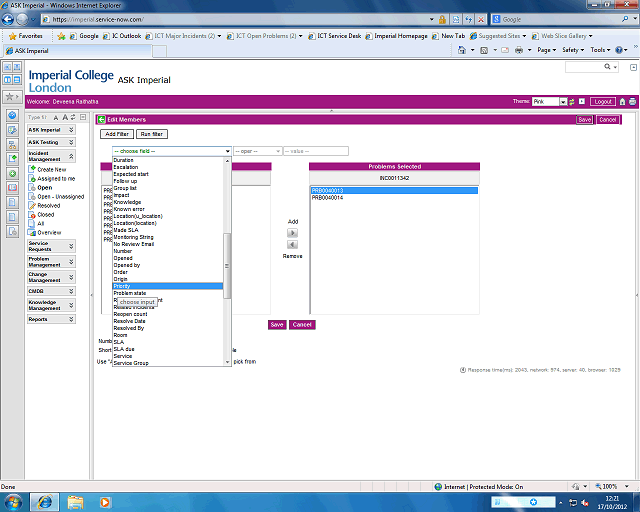Image resolution: width=640 pixels, height=512 pixels.
Task: Open the operator dropdown in filter row
Action: point(257,151)
